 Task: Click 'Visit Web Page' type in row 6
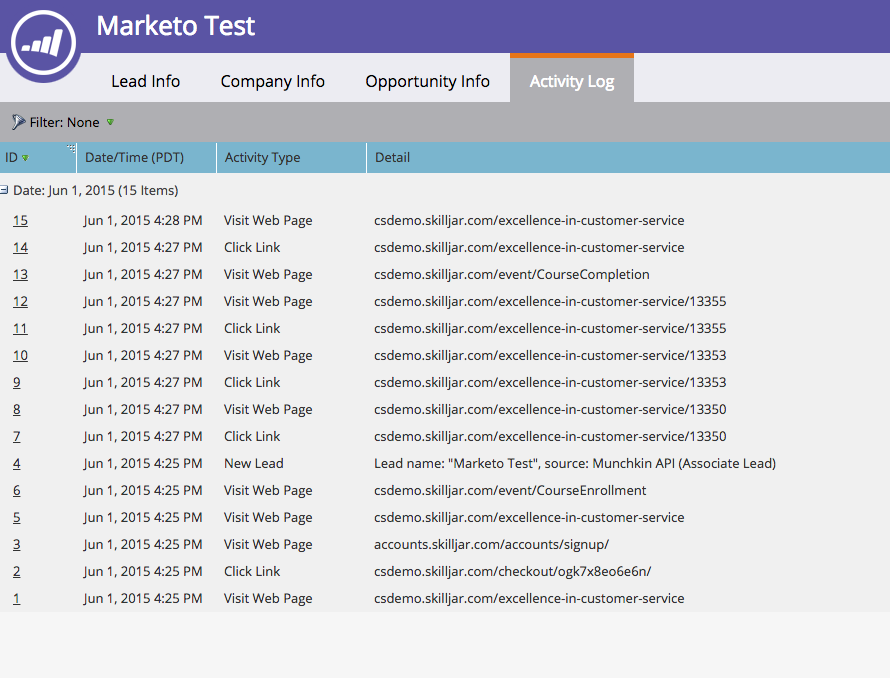[268, 490]
